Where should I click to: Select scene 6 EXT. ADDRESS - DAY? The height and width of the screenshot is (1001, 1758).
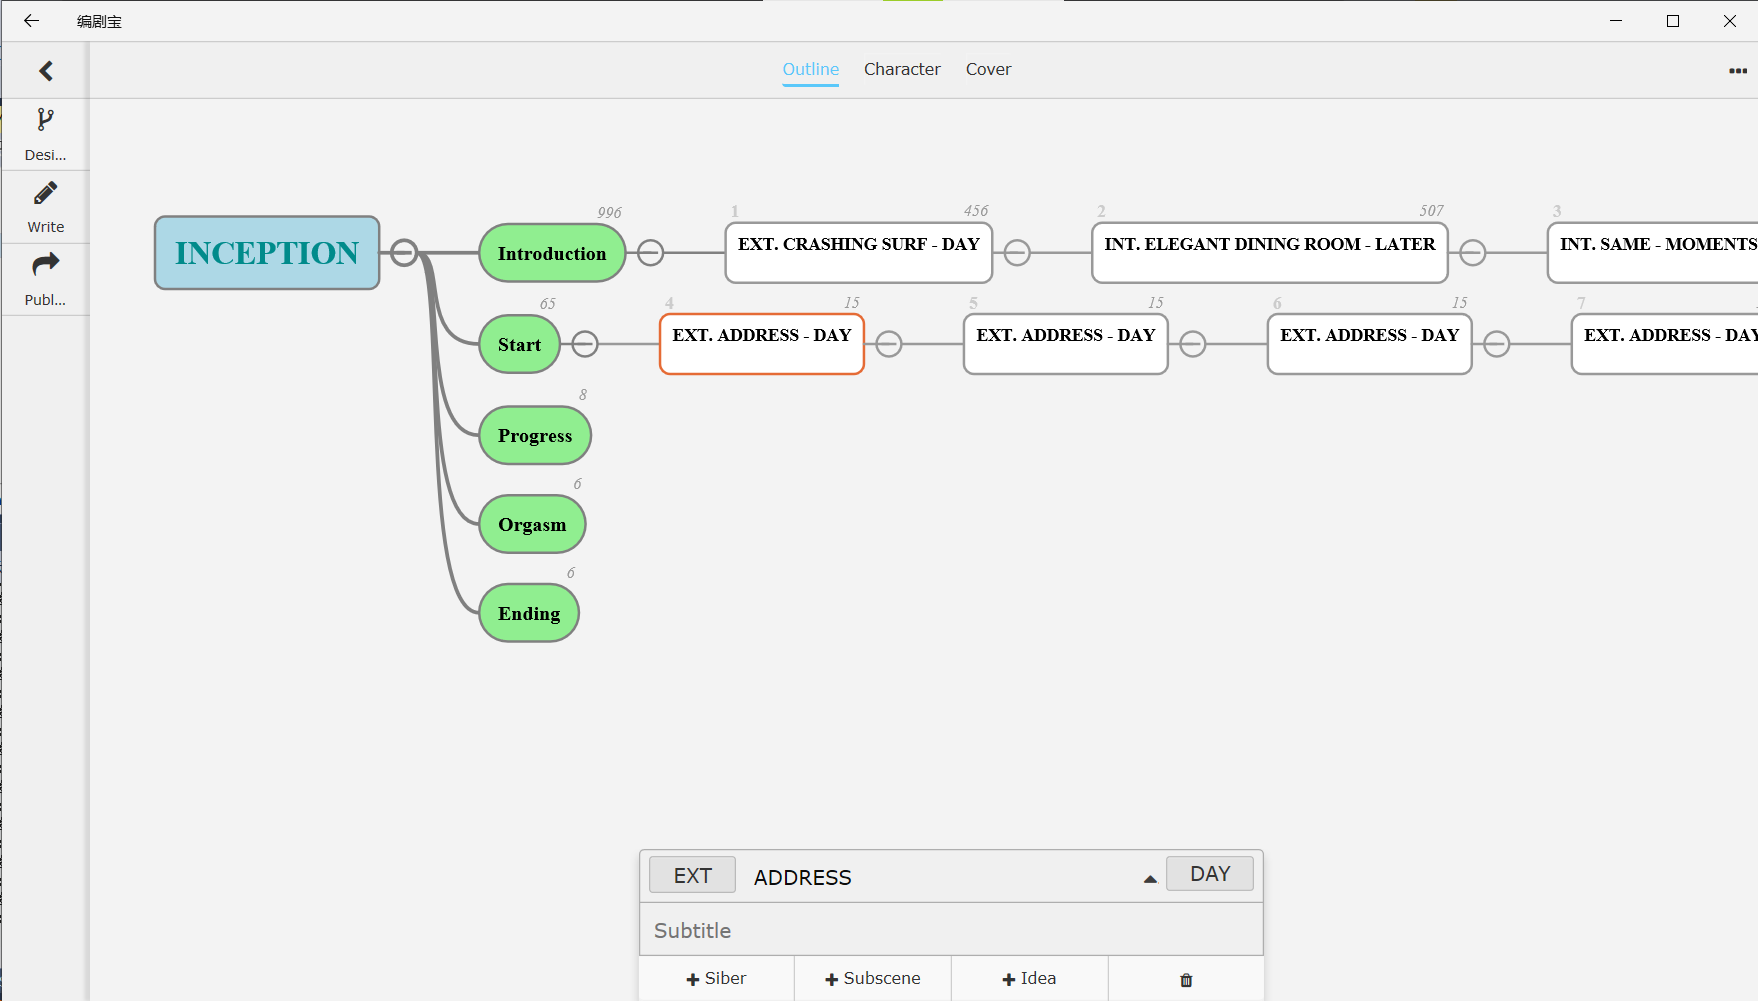(1370, 344)
